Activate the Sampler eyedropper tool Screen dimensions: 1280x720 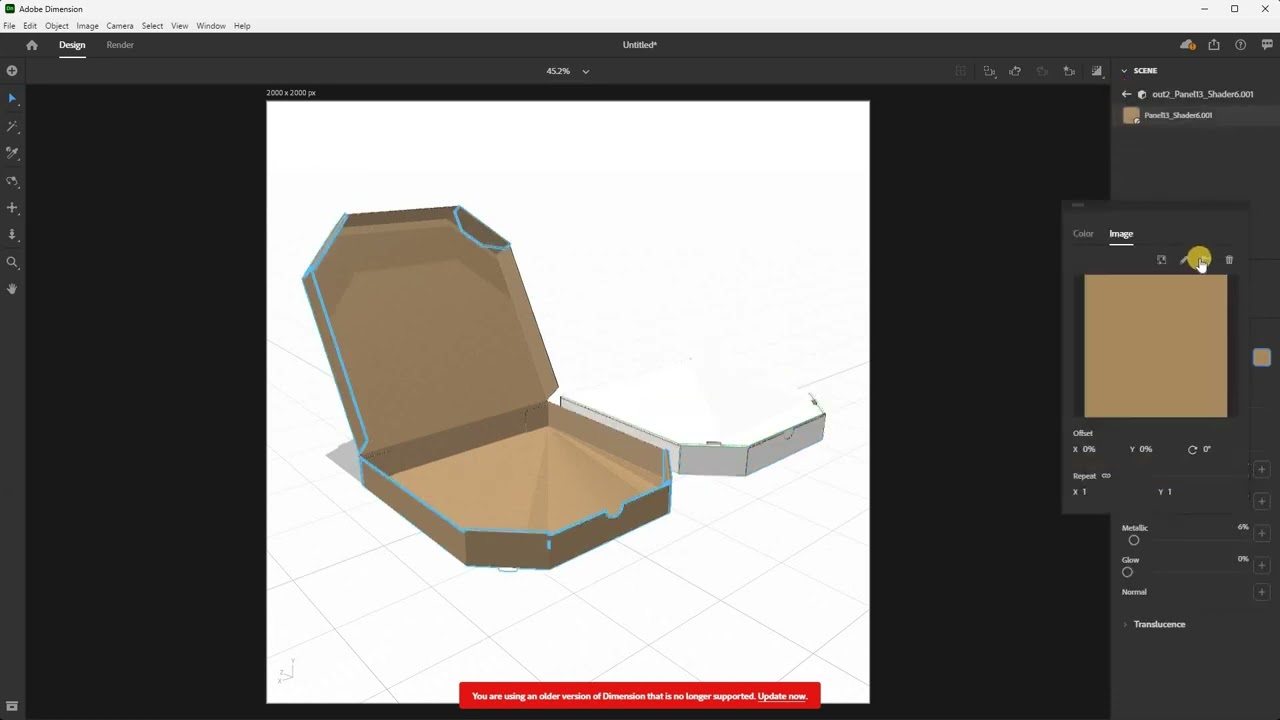click(12, 153)
